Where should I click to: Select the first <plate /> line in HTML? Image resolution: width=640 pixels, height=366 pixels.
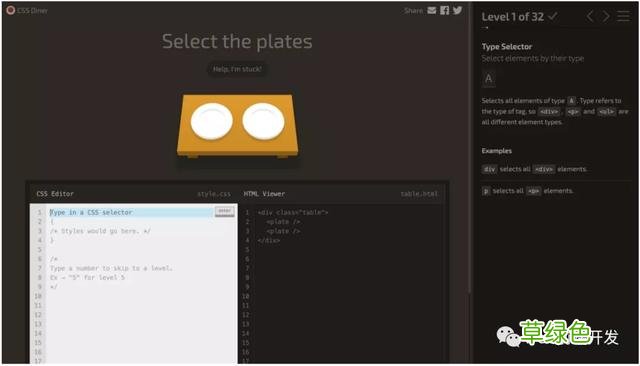point(283,222)
